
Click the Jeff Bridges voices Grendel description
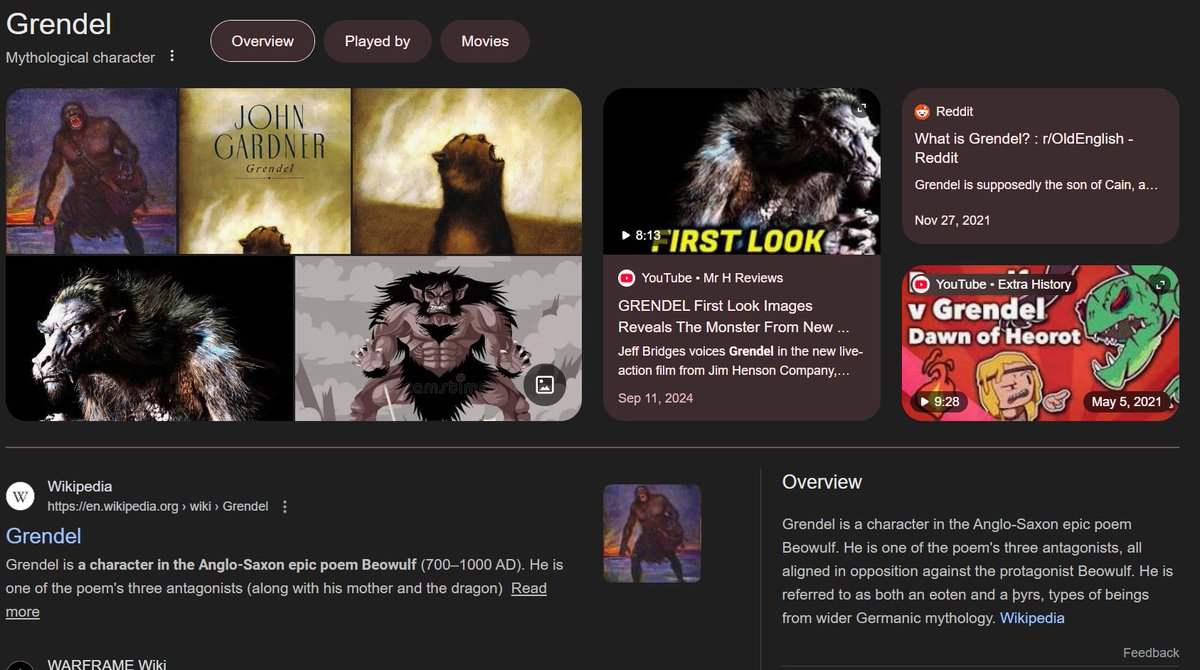741,361
